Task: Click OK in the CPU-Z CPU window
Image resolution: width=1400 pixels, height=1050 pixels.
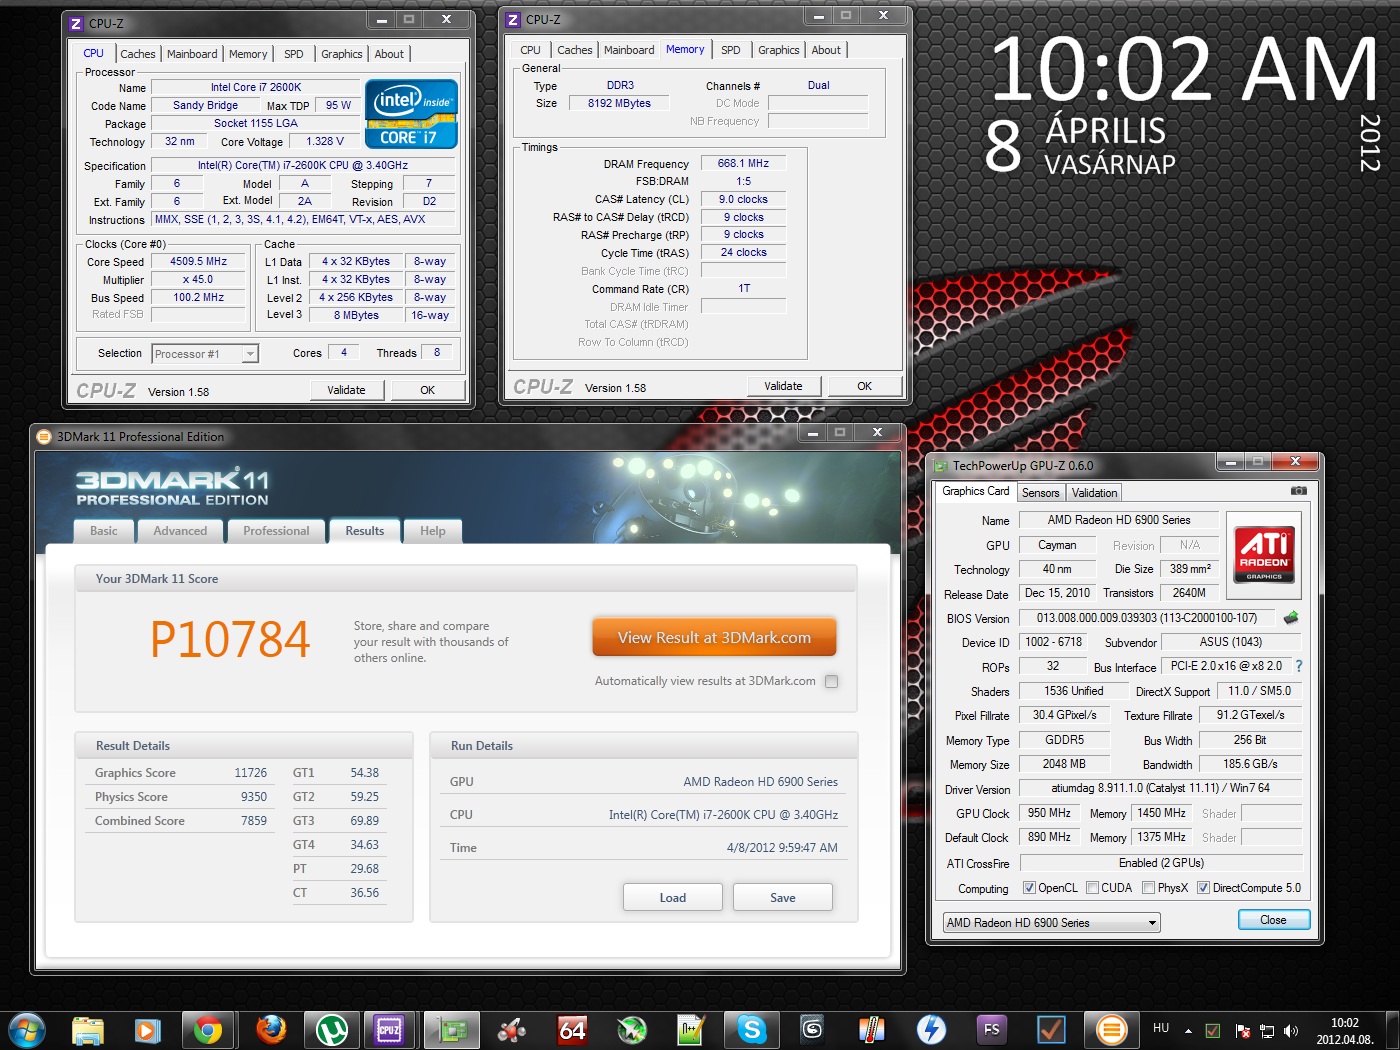Action: pos(427,390)
